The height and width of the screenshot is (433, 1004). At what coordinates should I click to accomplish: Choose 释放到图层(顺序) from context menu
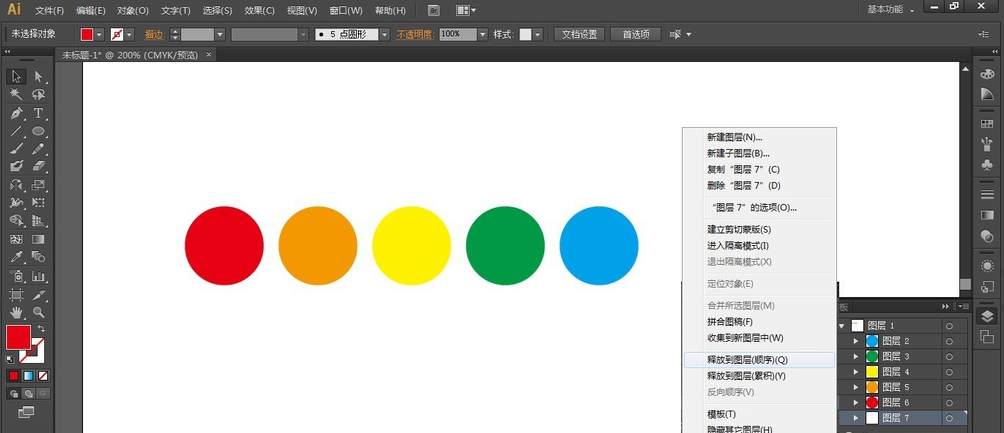[x=747, y=359]
